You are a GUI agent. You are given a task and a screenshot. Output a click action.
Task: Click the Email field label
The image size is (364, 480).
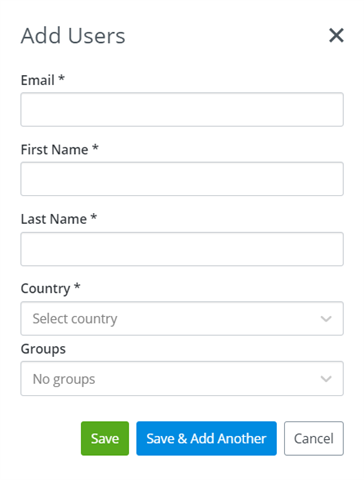click(x=37, y=80)
